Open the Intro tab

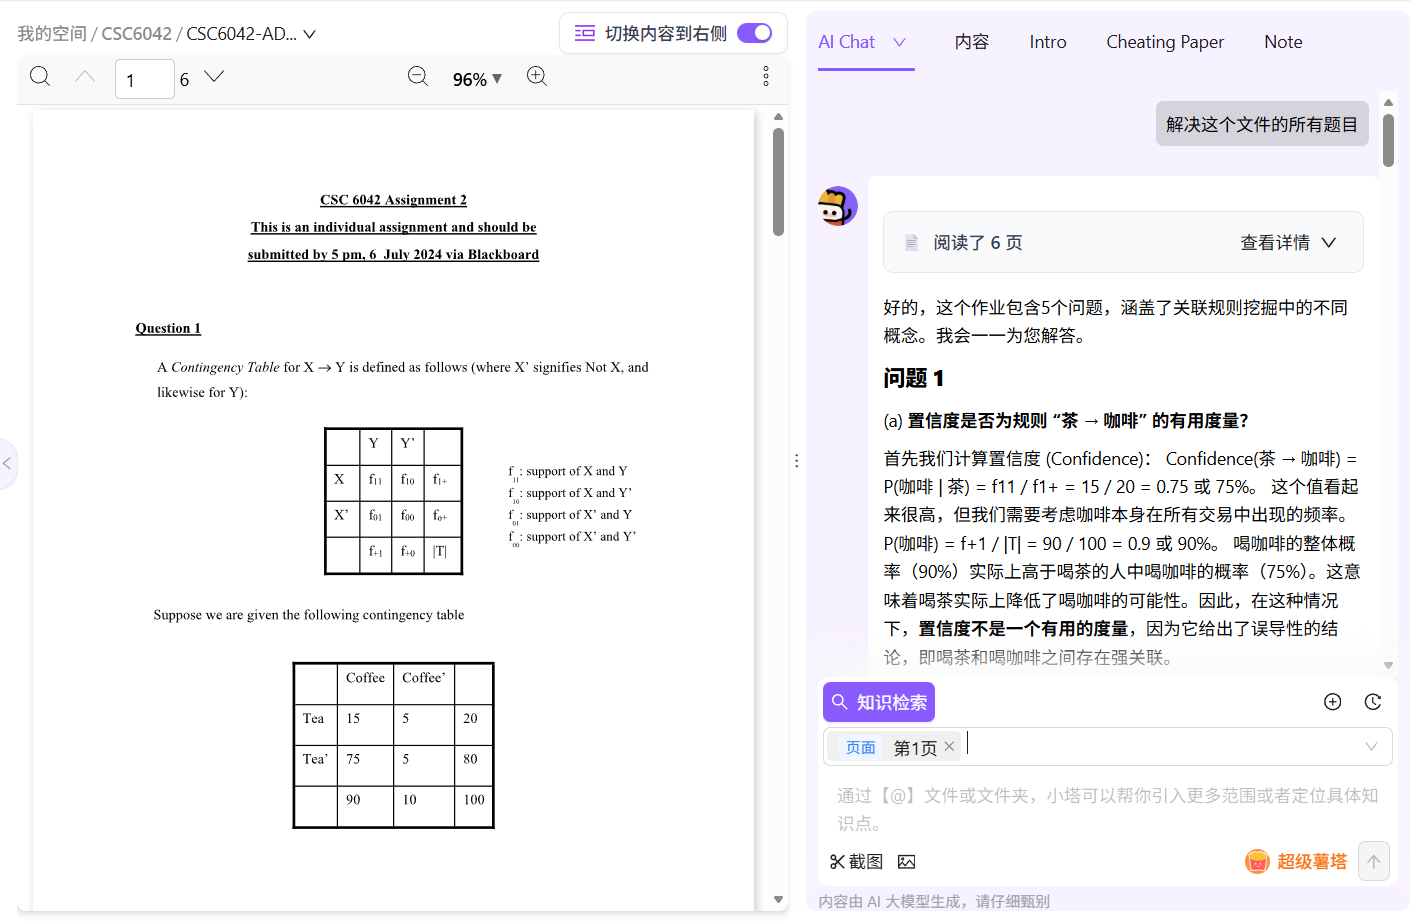coord(1047,42)
